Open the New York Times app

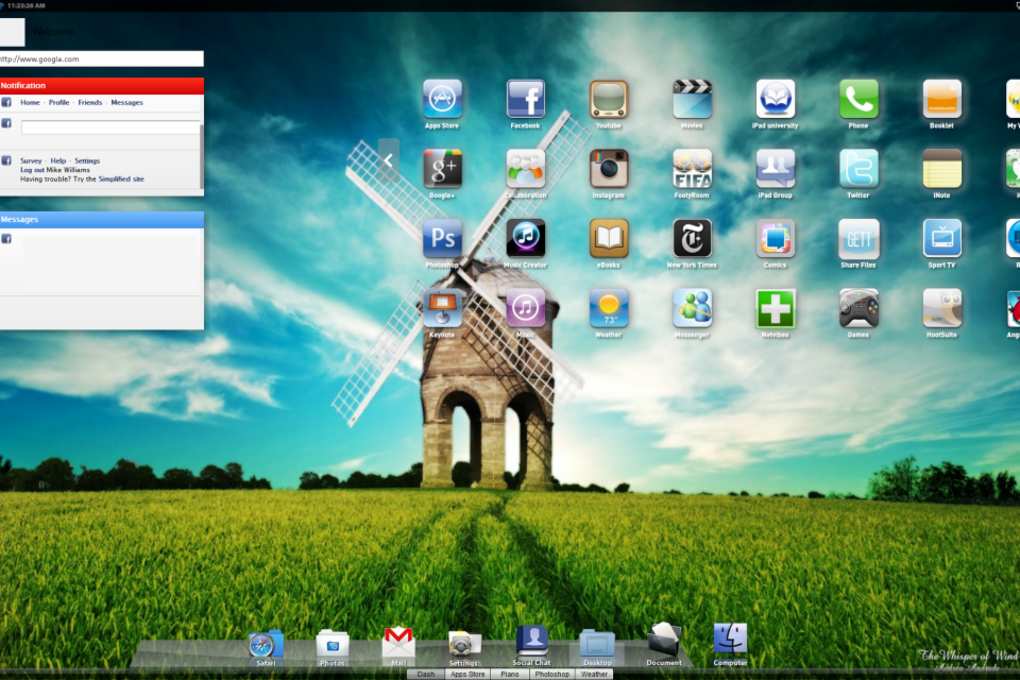[692, 238]
